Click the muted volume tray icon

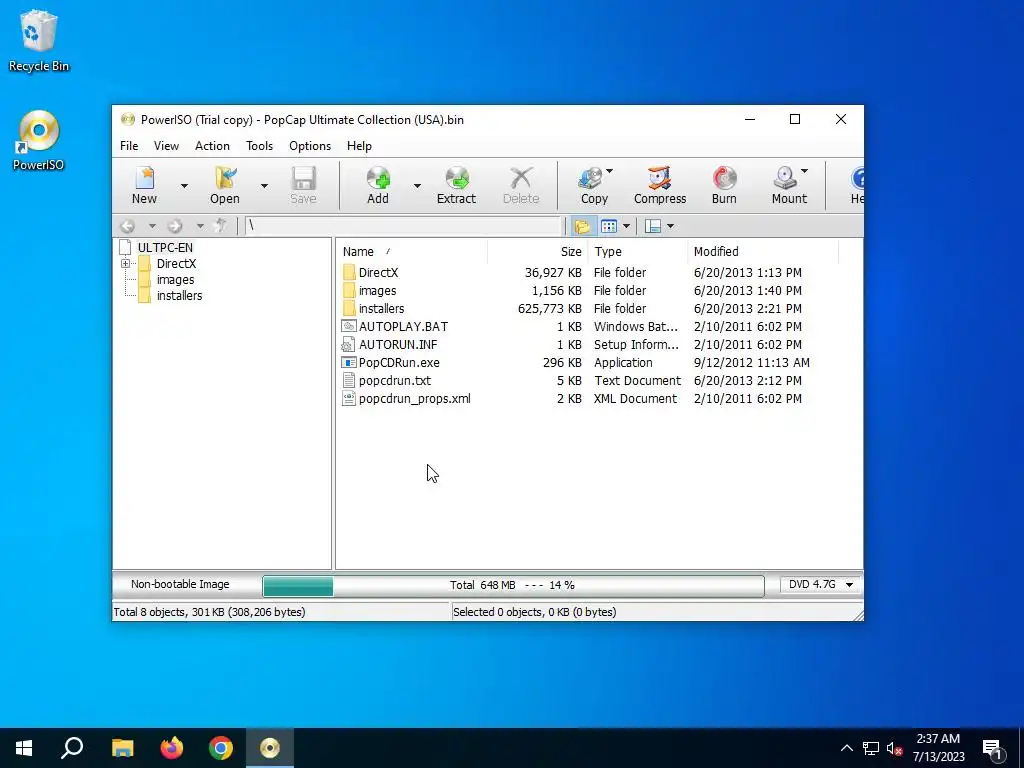[895, 748]
